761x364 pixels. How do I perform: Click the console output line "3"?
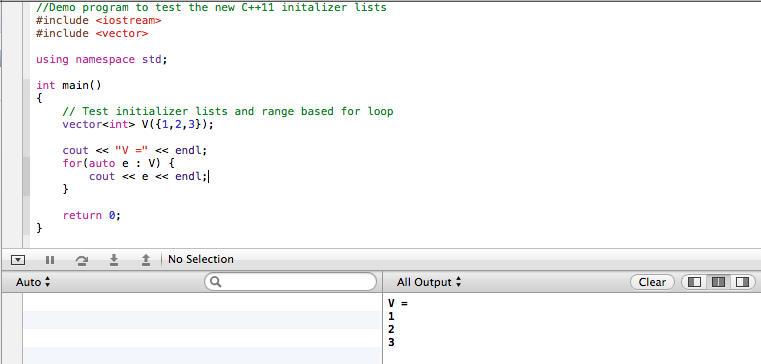click(391, 343)
